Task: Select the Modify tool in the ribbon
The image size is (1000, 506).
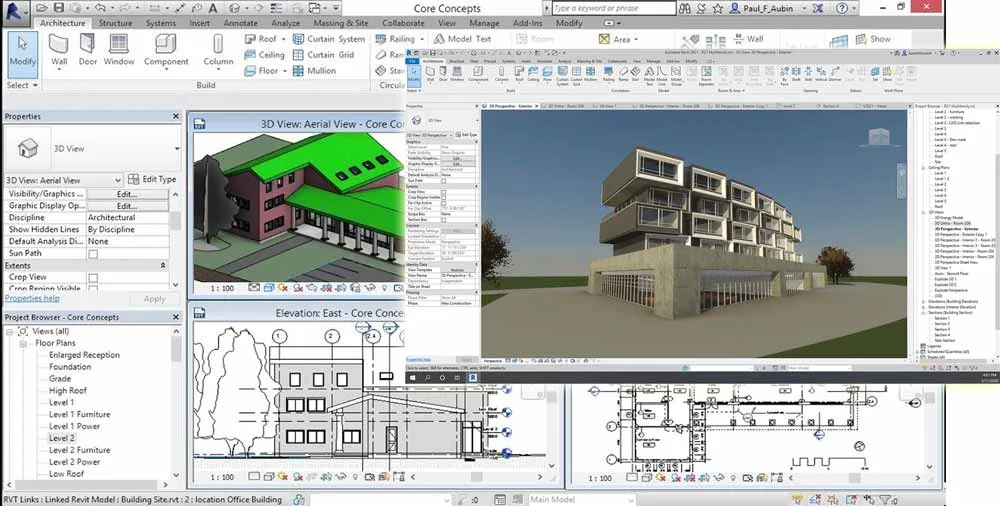Action: click(22, 55)
